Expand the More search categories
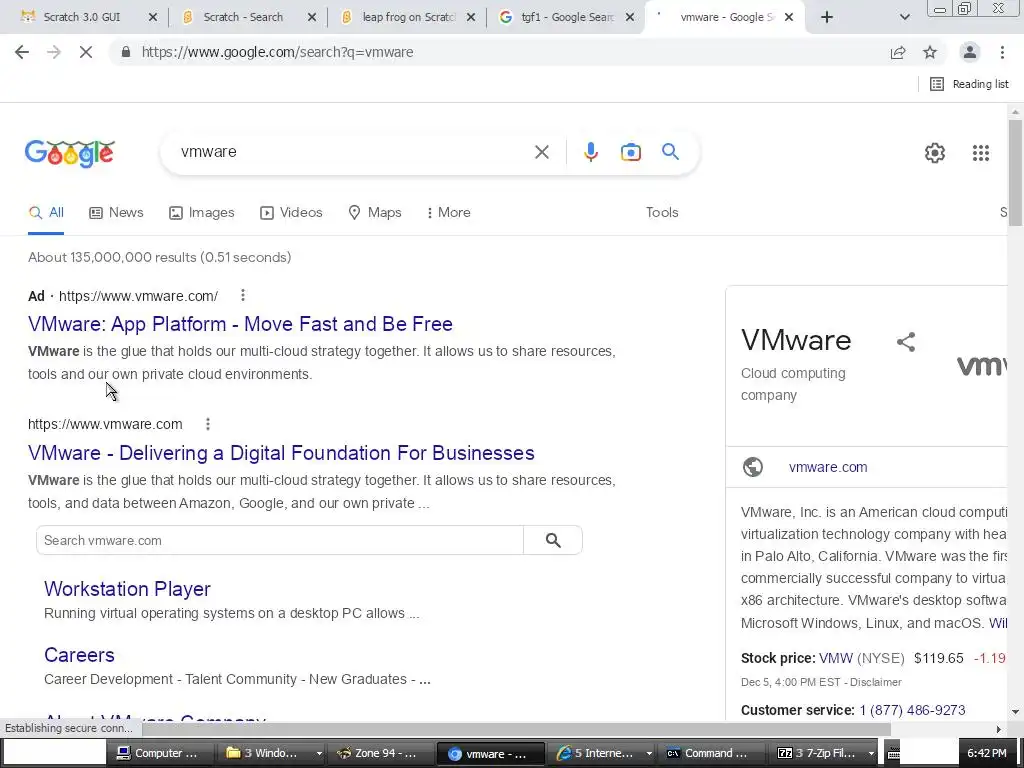This screenshot has height=768, width=1024. (448, 212)
